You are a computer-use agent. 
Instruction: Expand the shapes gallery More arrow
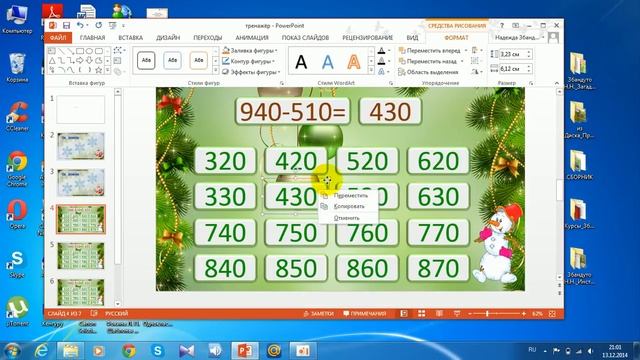[107, 70]
